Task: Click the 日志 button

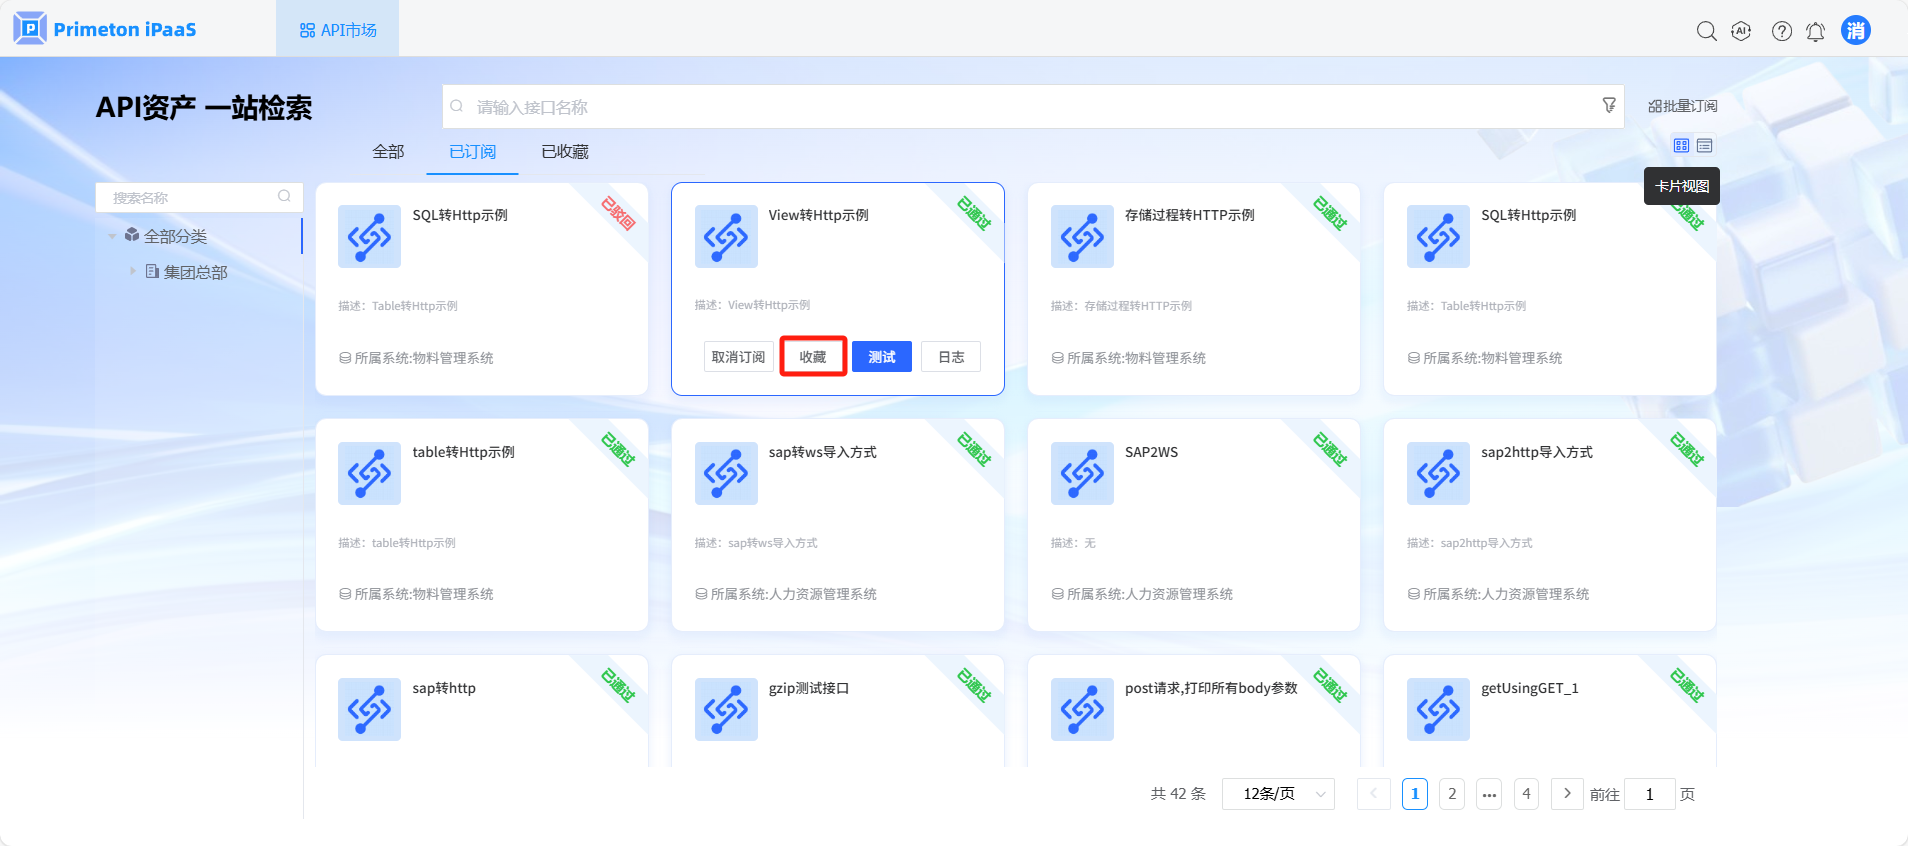Action: 950,357
